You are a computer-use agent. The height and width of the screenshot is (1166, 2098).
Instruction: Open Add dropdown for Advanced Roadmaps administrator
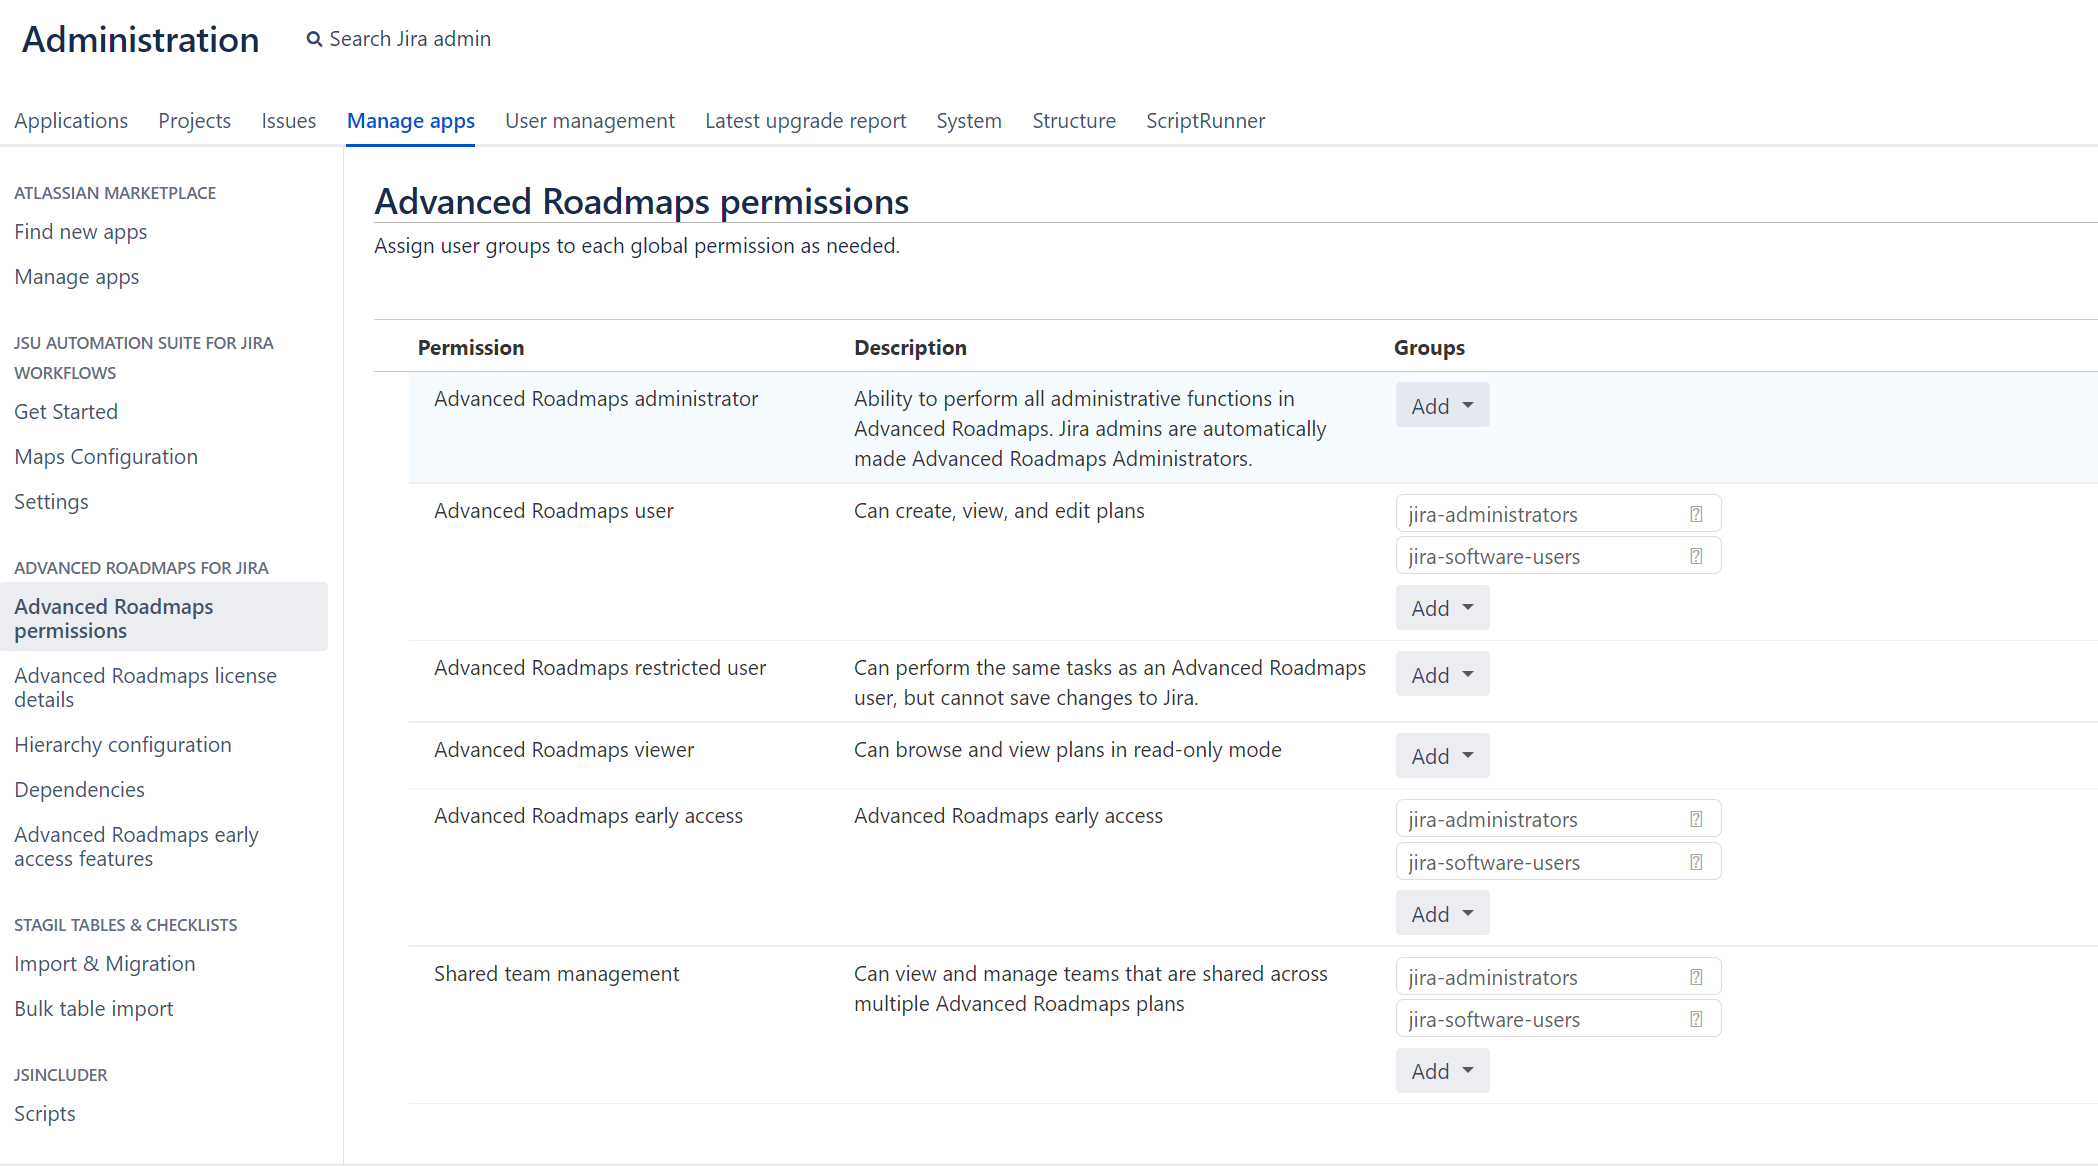coord(1441,405)
